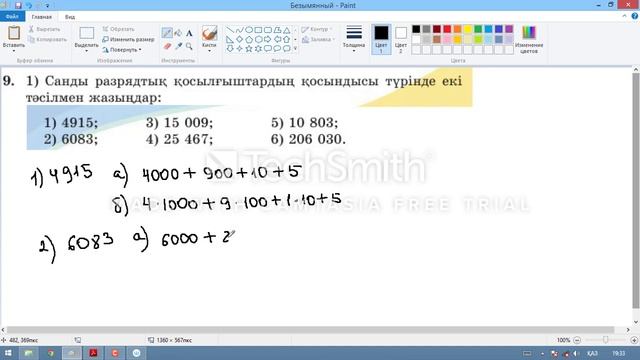Open the Кисти (Brushes) dropdown arrow

209,50
